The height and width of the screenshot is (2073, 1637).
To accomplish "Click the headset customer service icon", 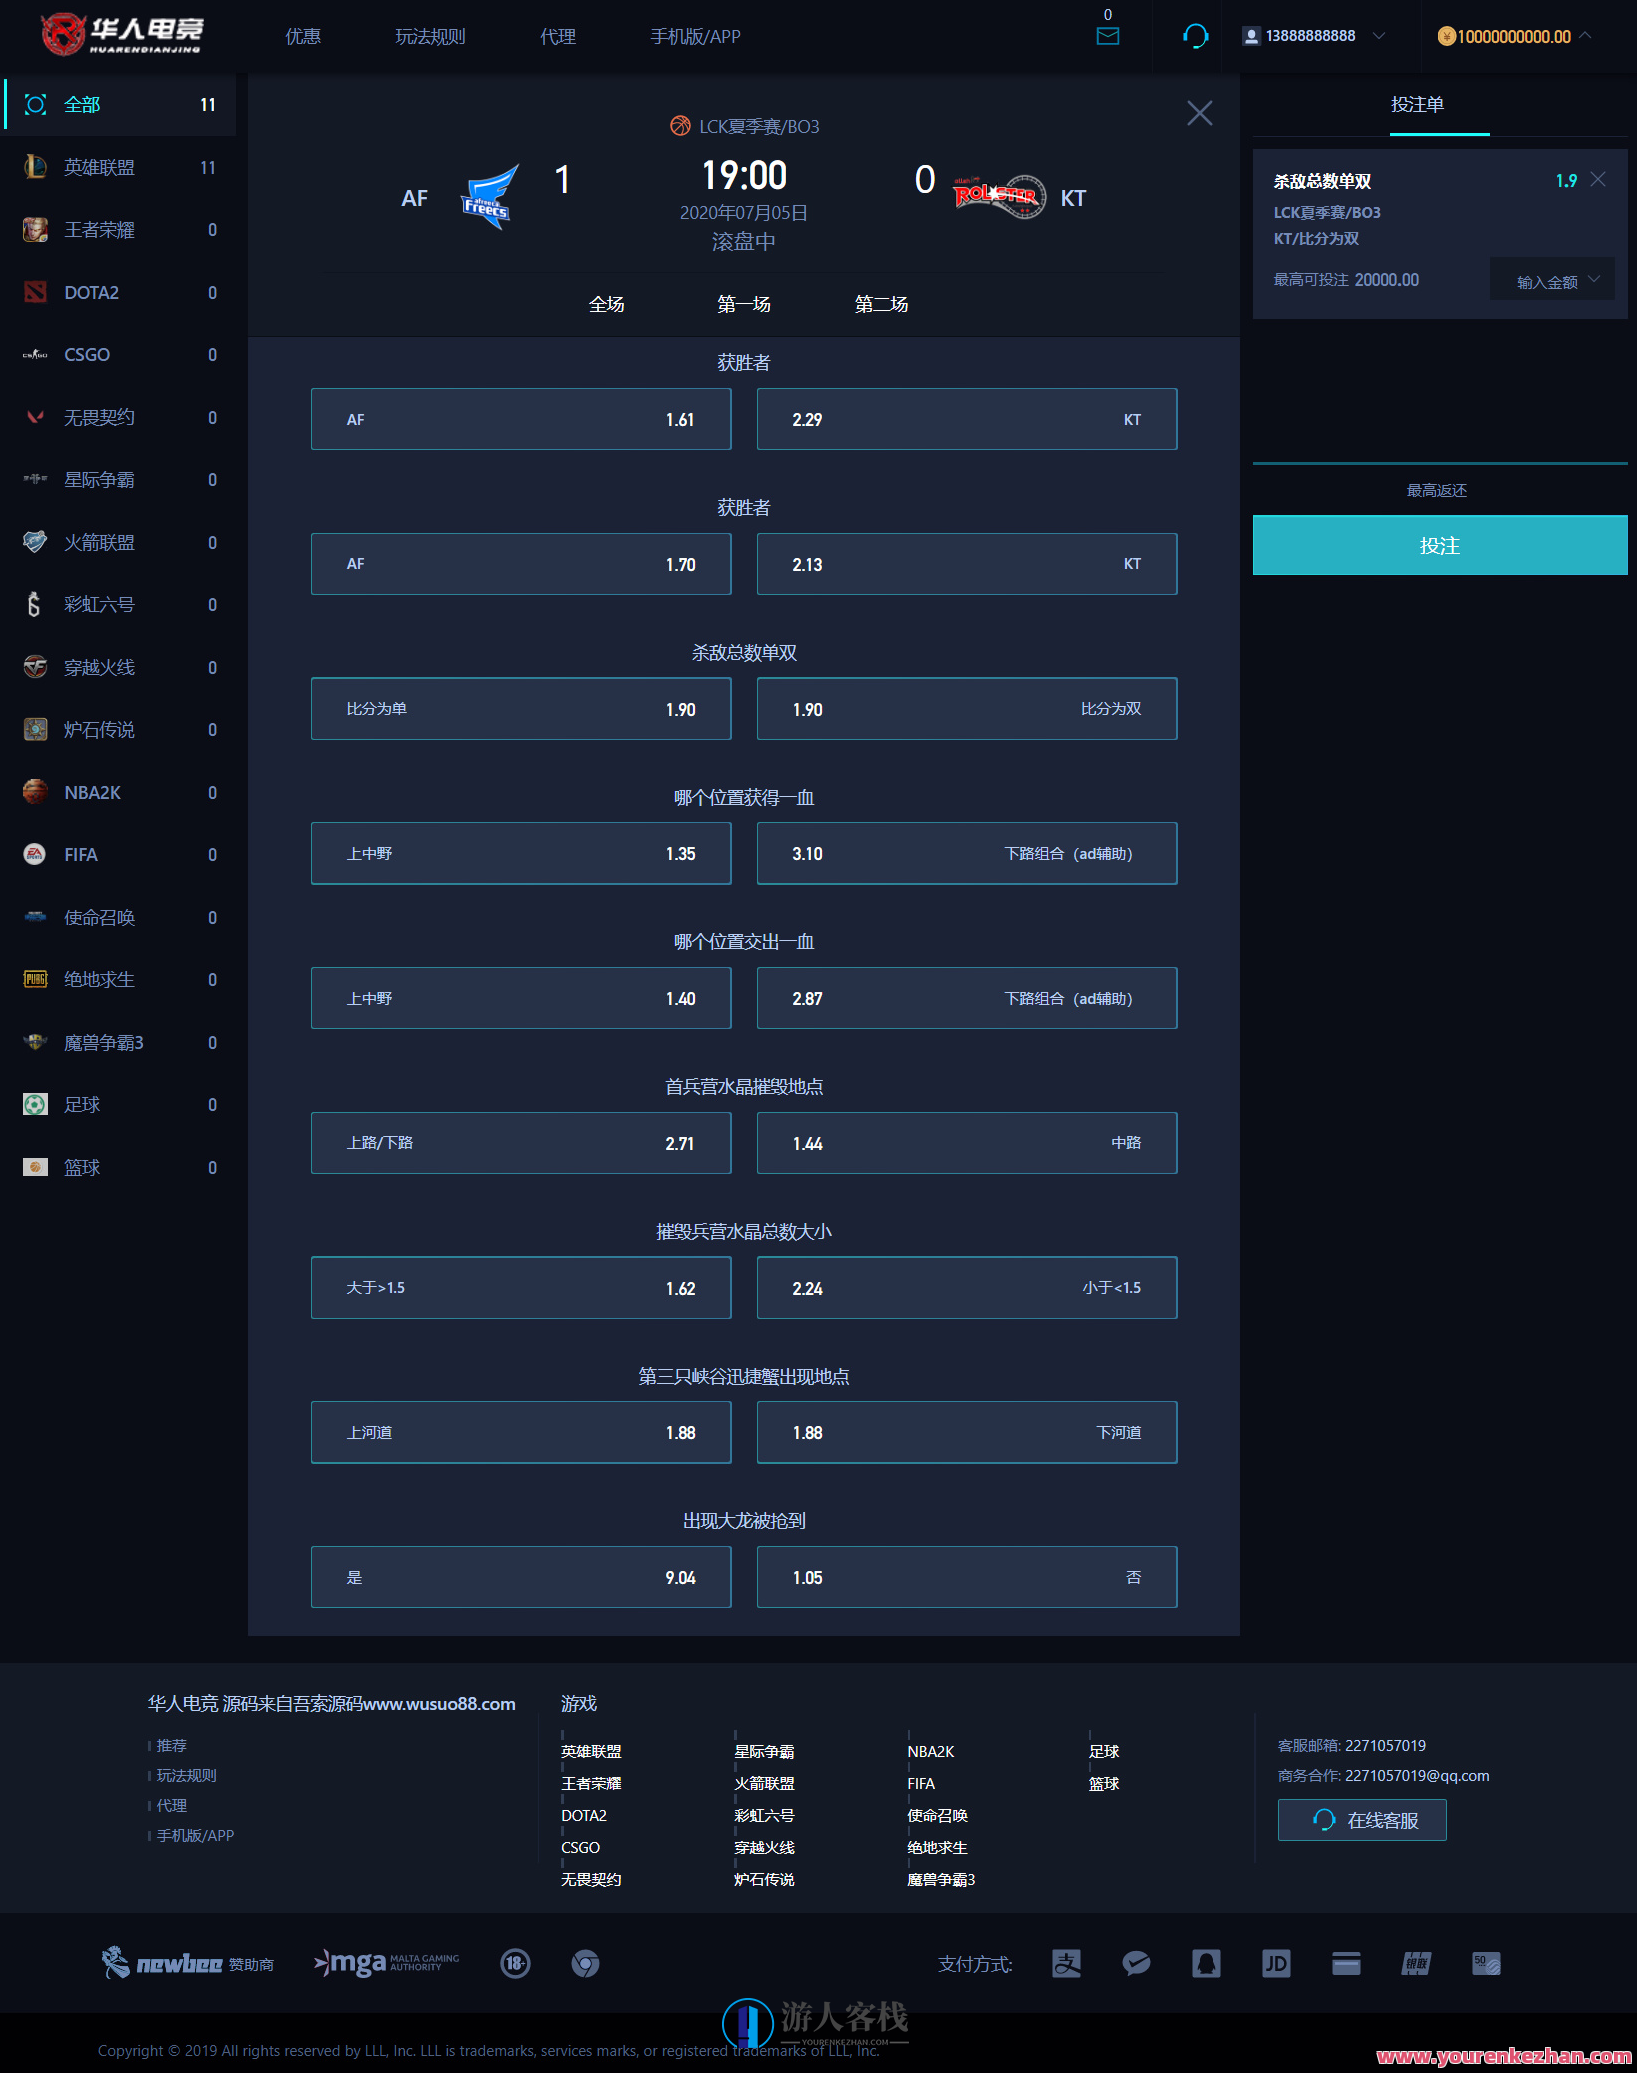I will [1195, 37].
